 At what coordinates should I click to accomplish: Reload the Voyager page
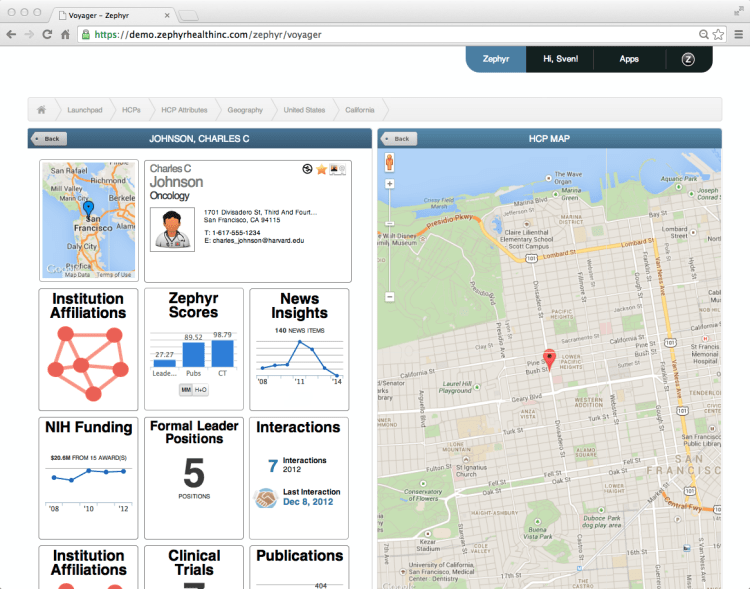coord(47,34)
